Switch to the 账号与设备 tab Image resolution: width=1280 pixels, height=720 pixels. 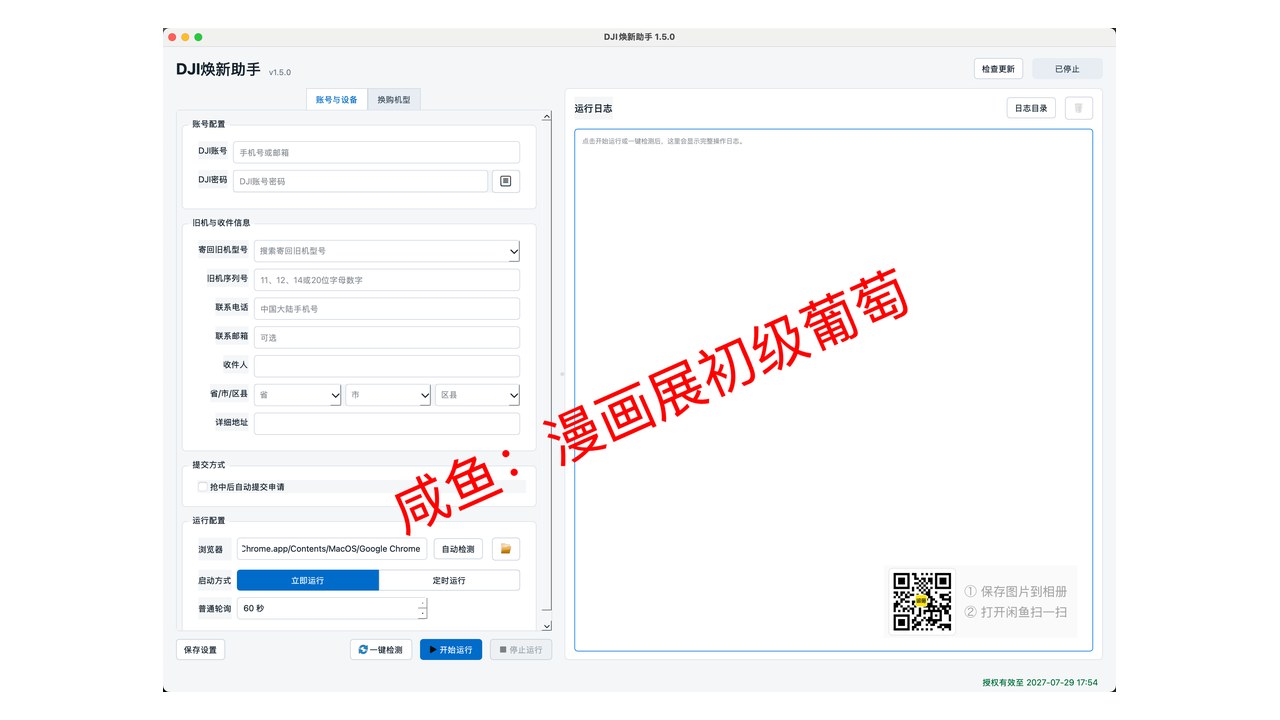pyautogui.click(x=337, y=100)
